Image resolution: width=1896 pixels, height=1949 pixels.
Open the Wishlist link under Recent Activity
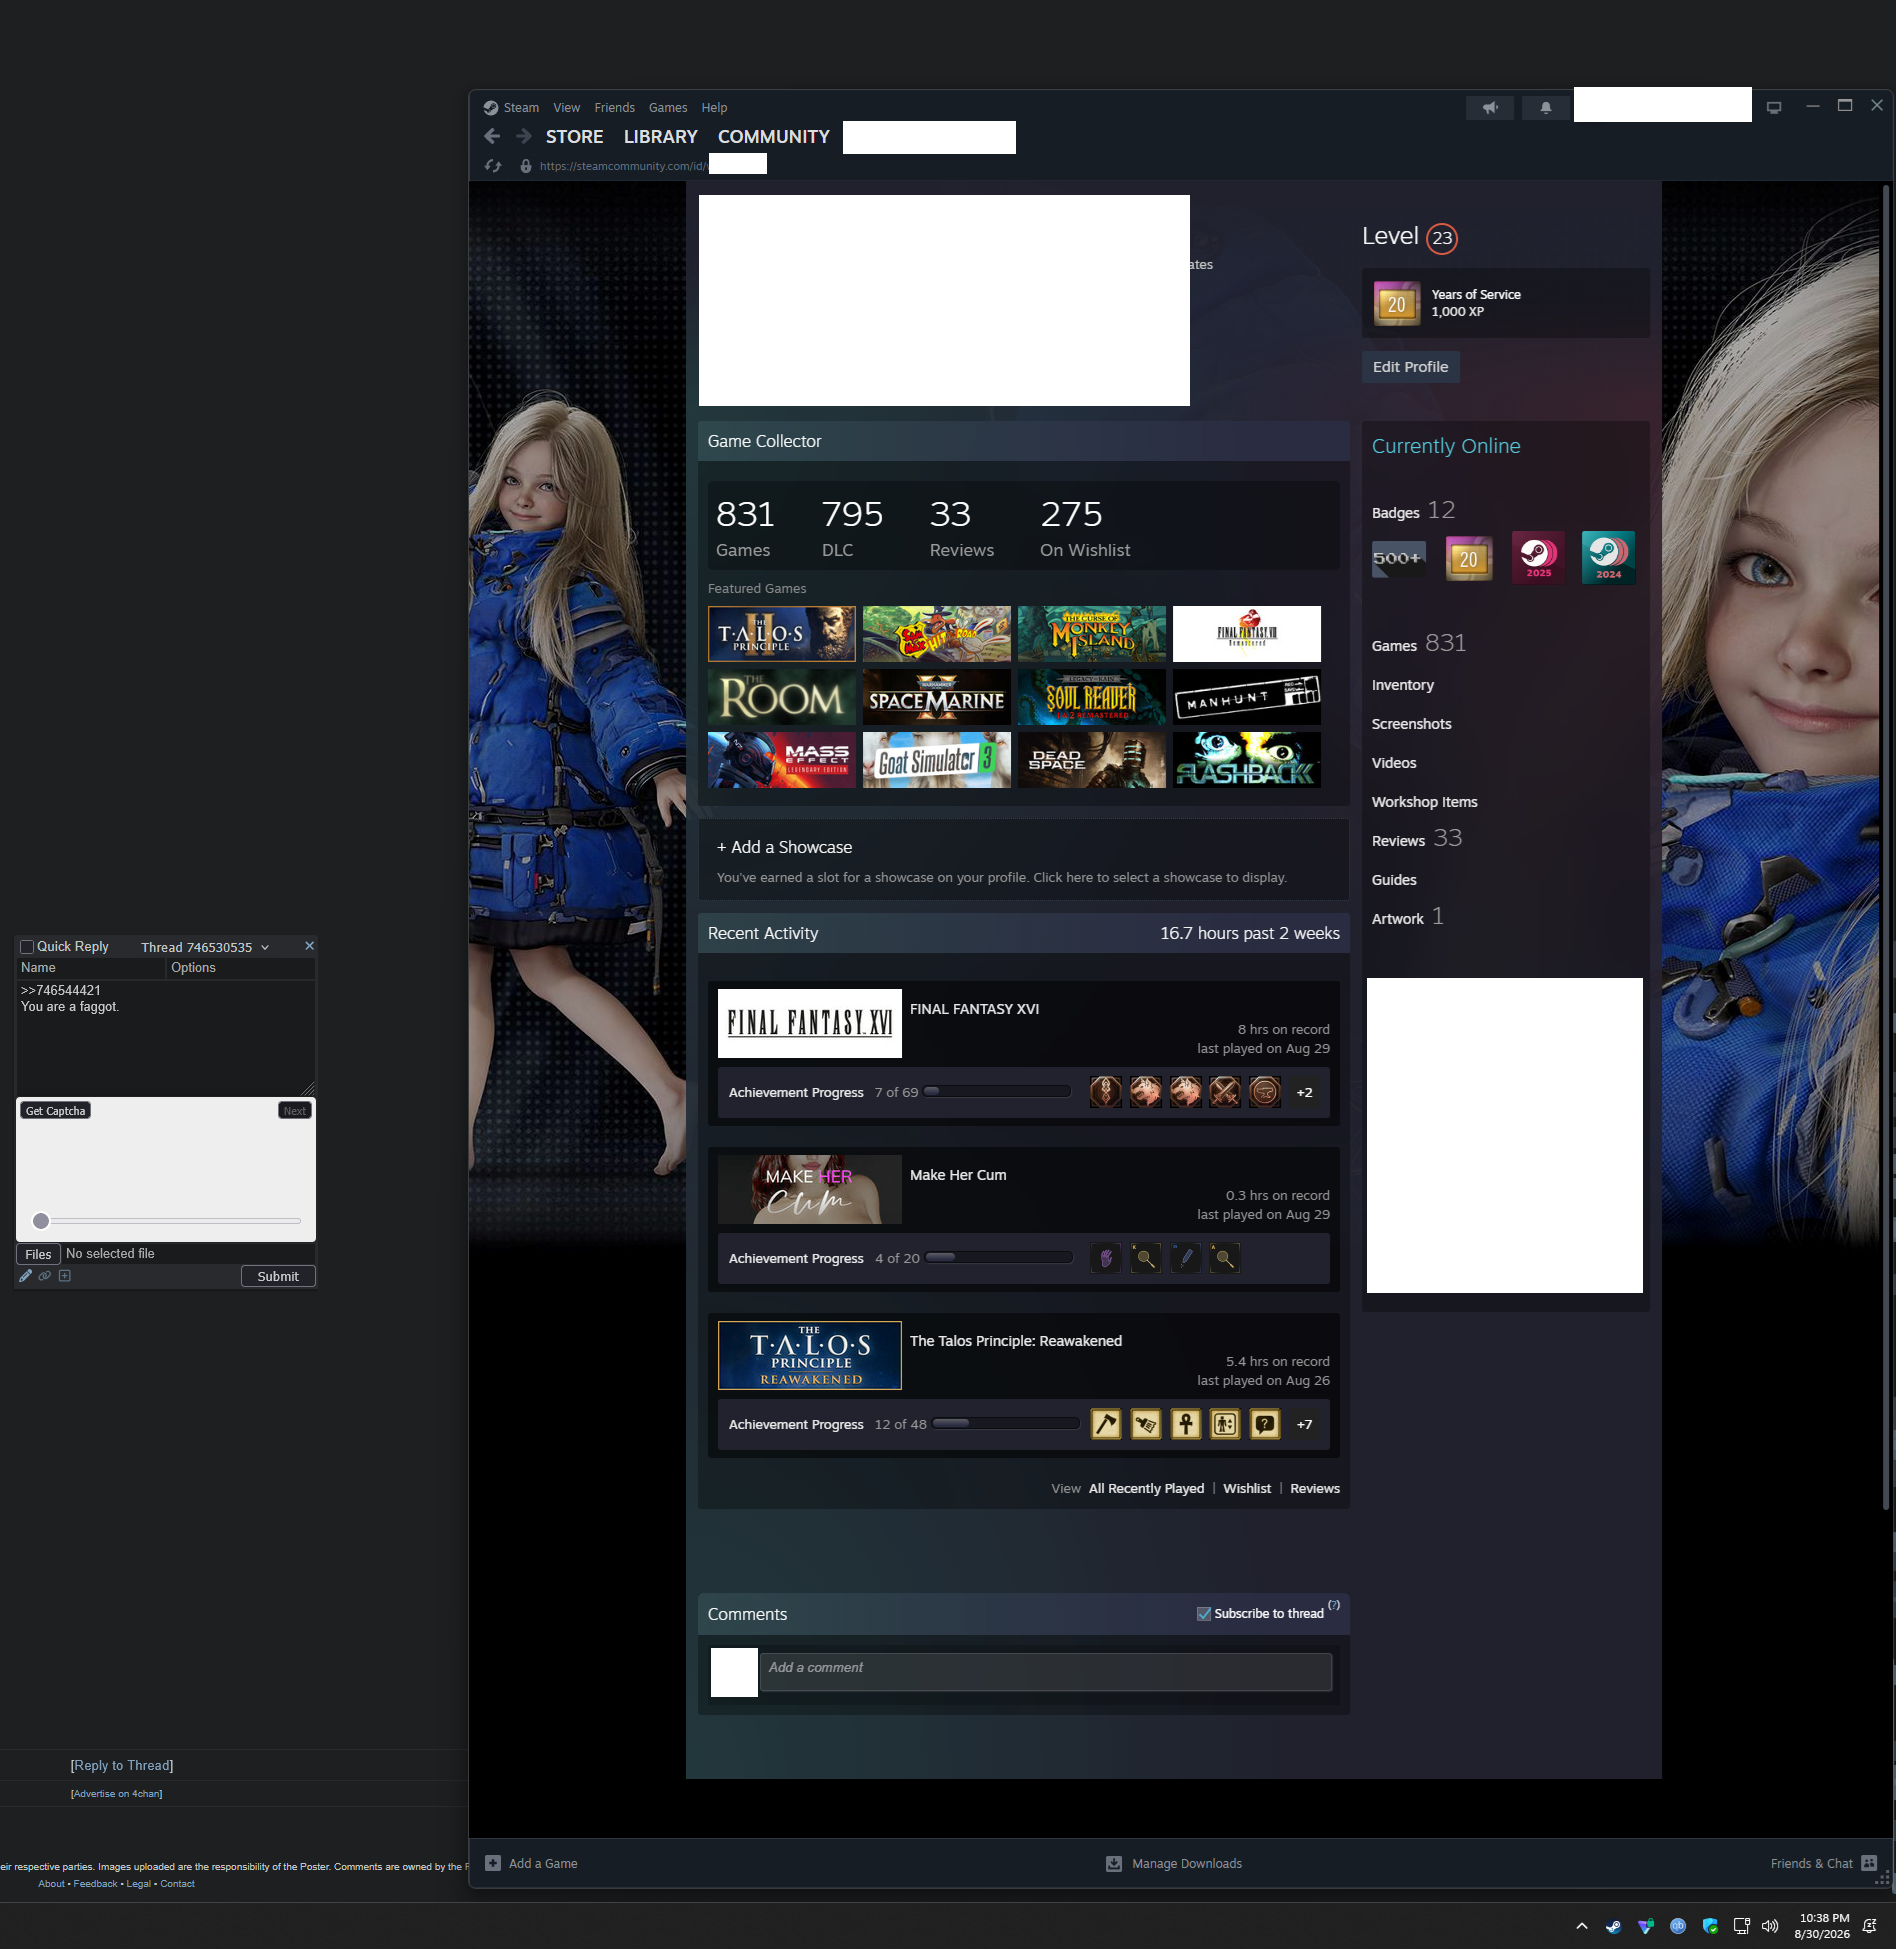pyautogui.click(x=1247, y=1488)
